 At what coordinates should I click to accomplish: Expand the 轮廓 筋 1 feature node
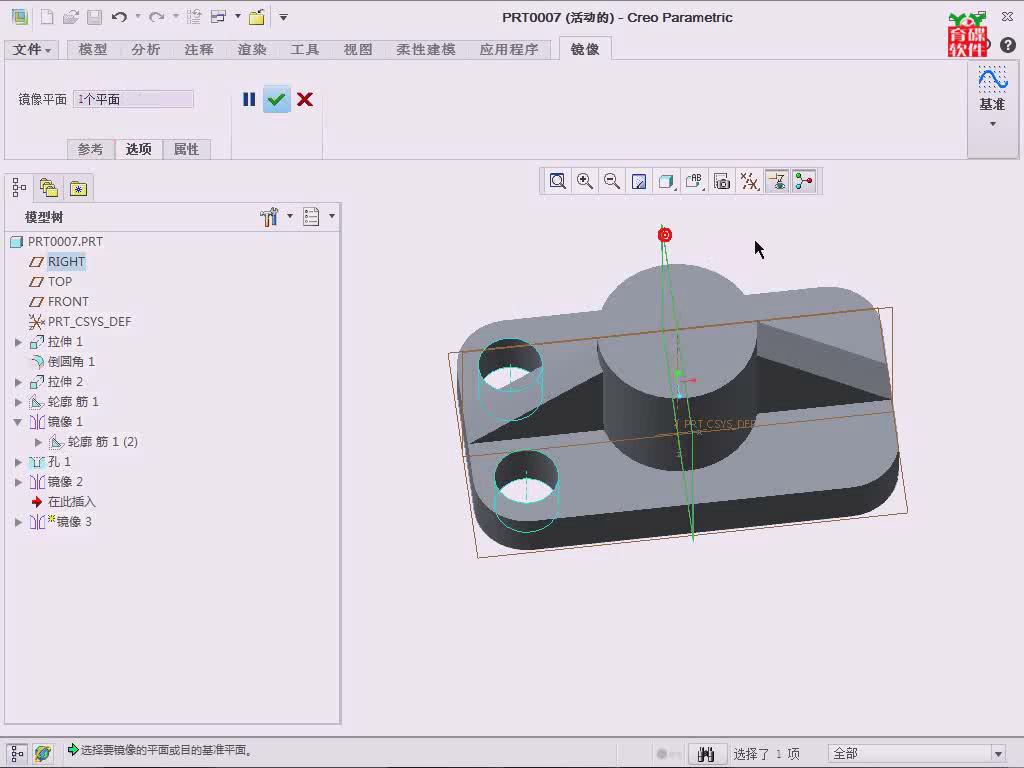point(18,402)
